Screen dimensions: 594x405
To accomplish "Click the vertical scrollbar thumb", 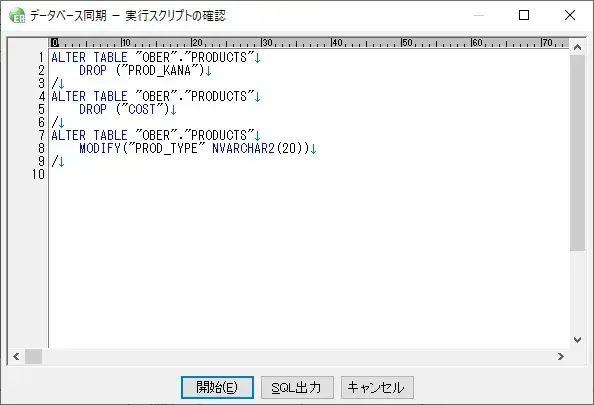I will tap(577, 153).
